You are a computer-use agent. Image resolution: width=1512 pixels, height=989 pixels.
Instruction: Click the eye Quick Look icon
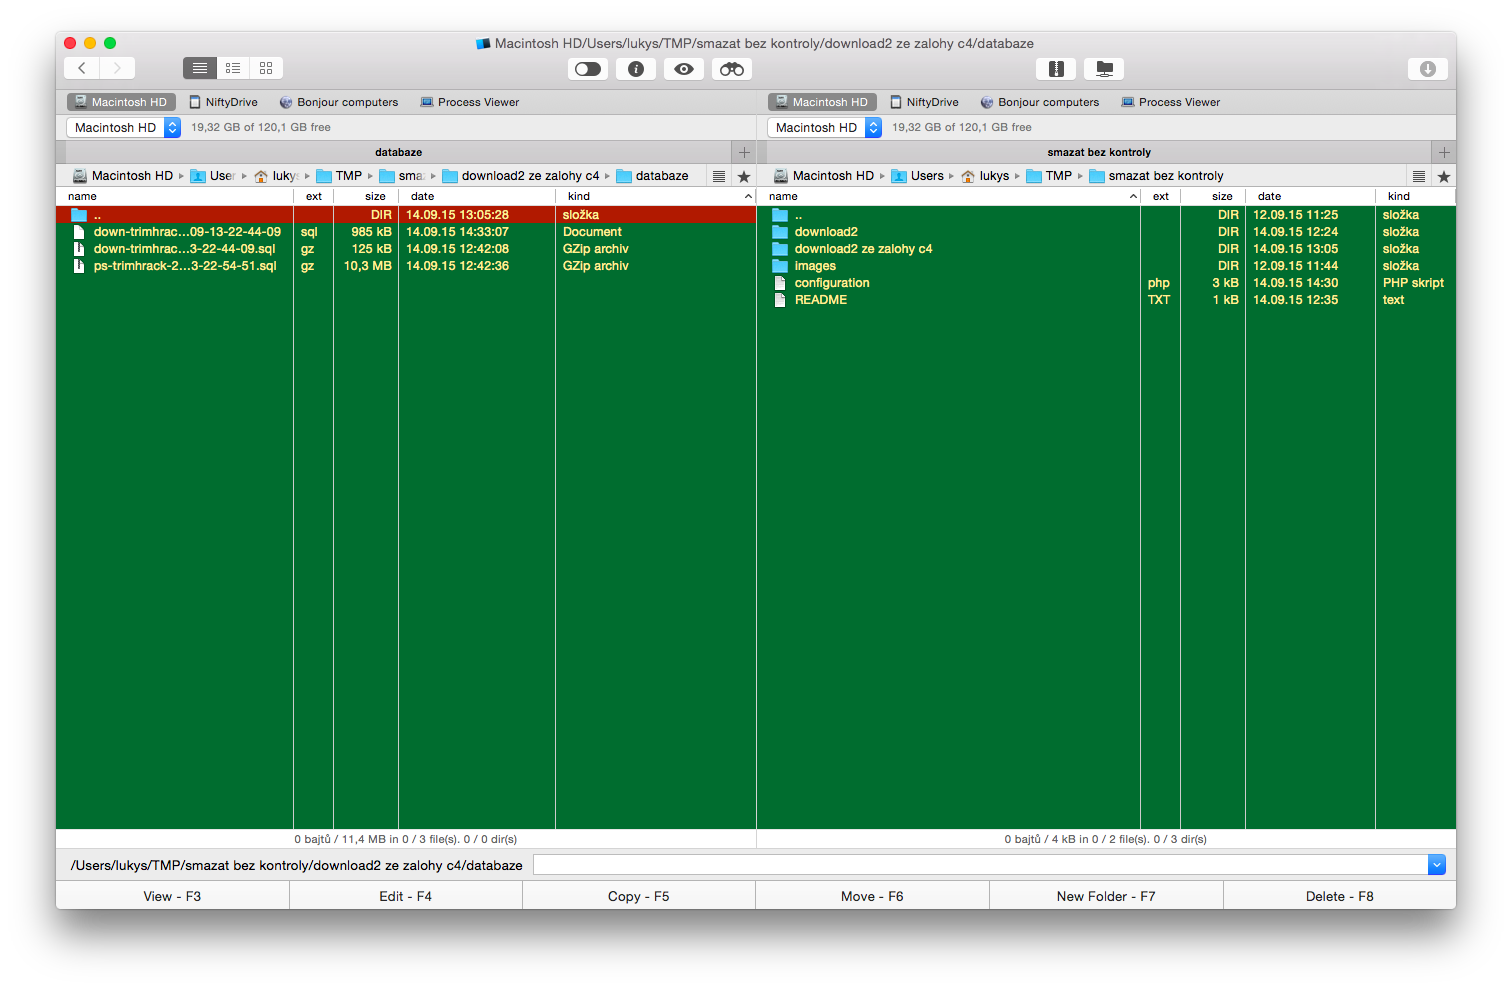[684, 69]
